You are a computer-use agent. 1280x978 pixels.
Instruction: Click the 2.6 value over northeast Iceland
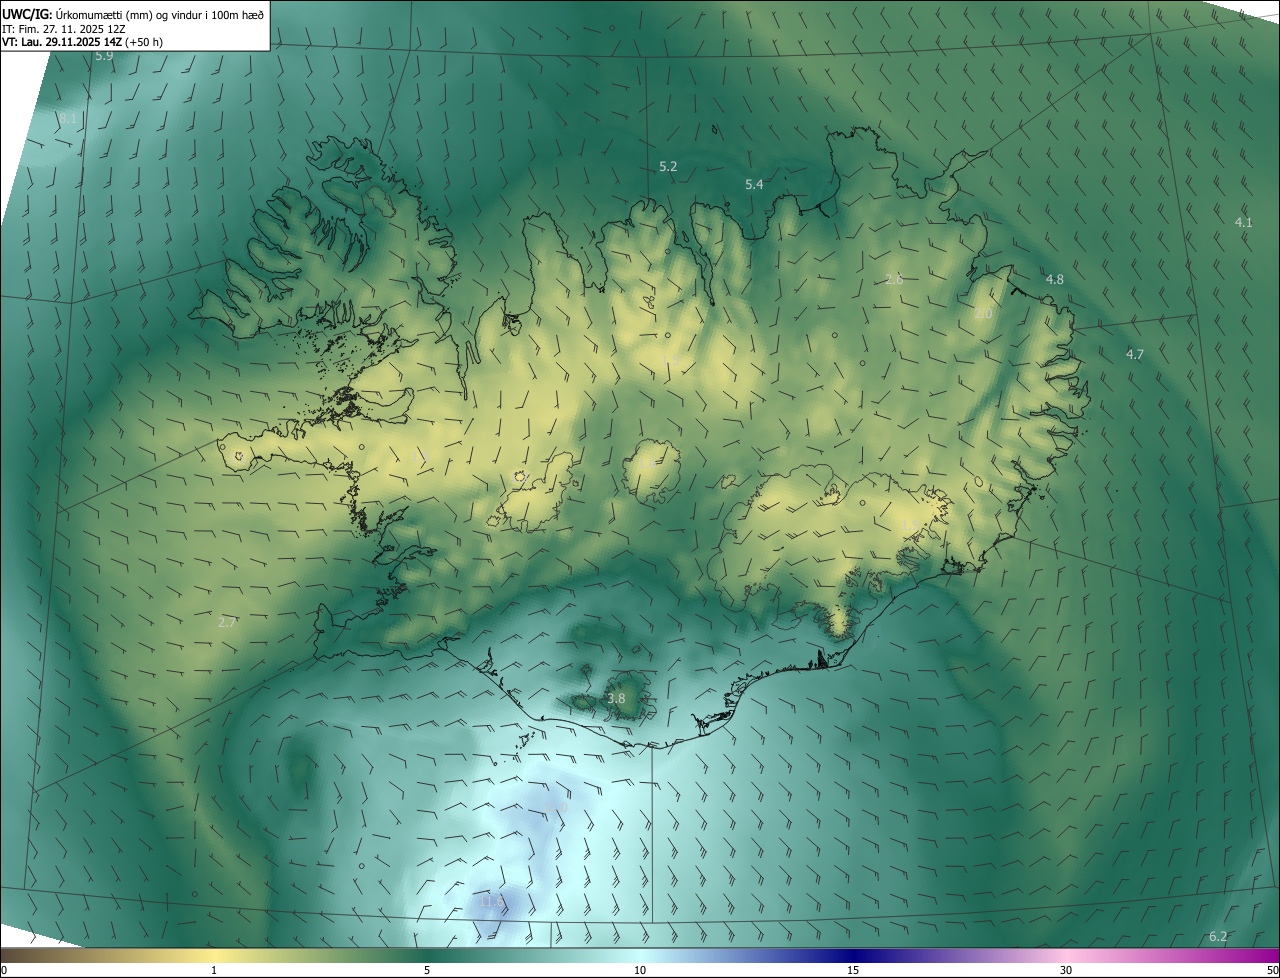(894, 279)
